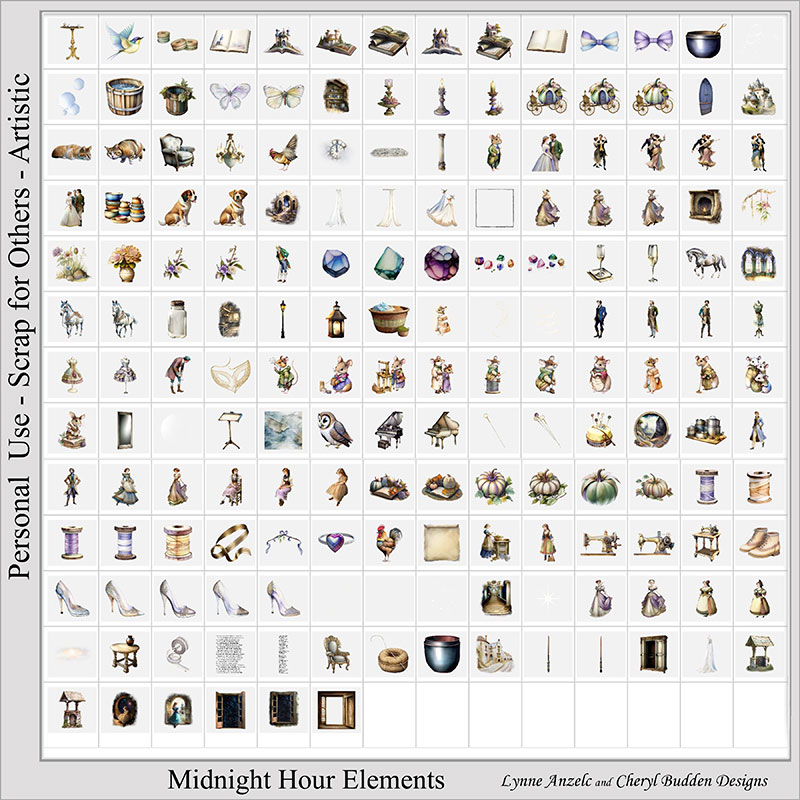This screenshot has height=800, width=800.
Task: Select the blue rowboat element
Action: pos(706,96)
